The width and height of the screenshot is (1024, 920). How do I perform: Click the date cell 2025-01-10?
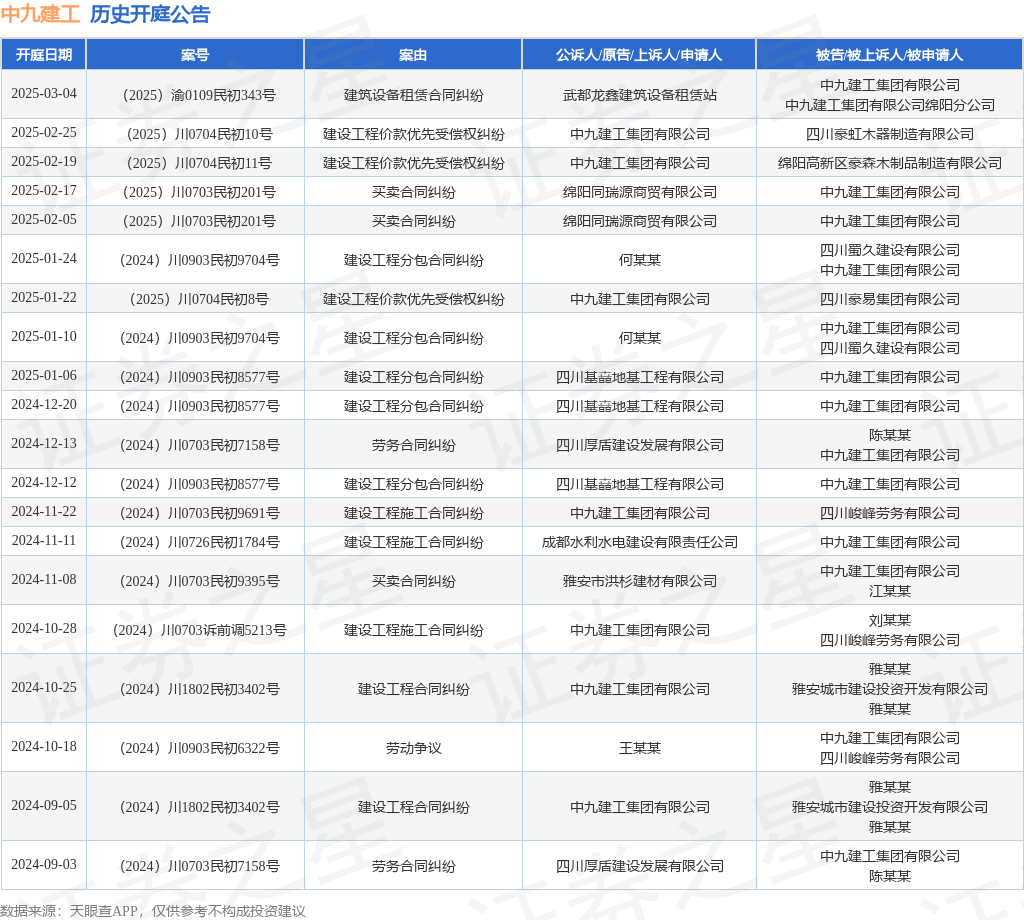[44, 336]
